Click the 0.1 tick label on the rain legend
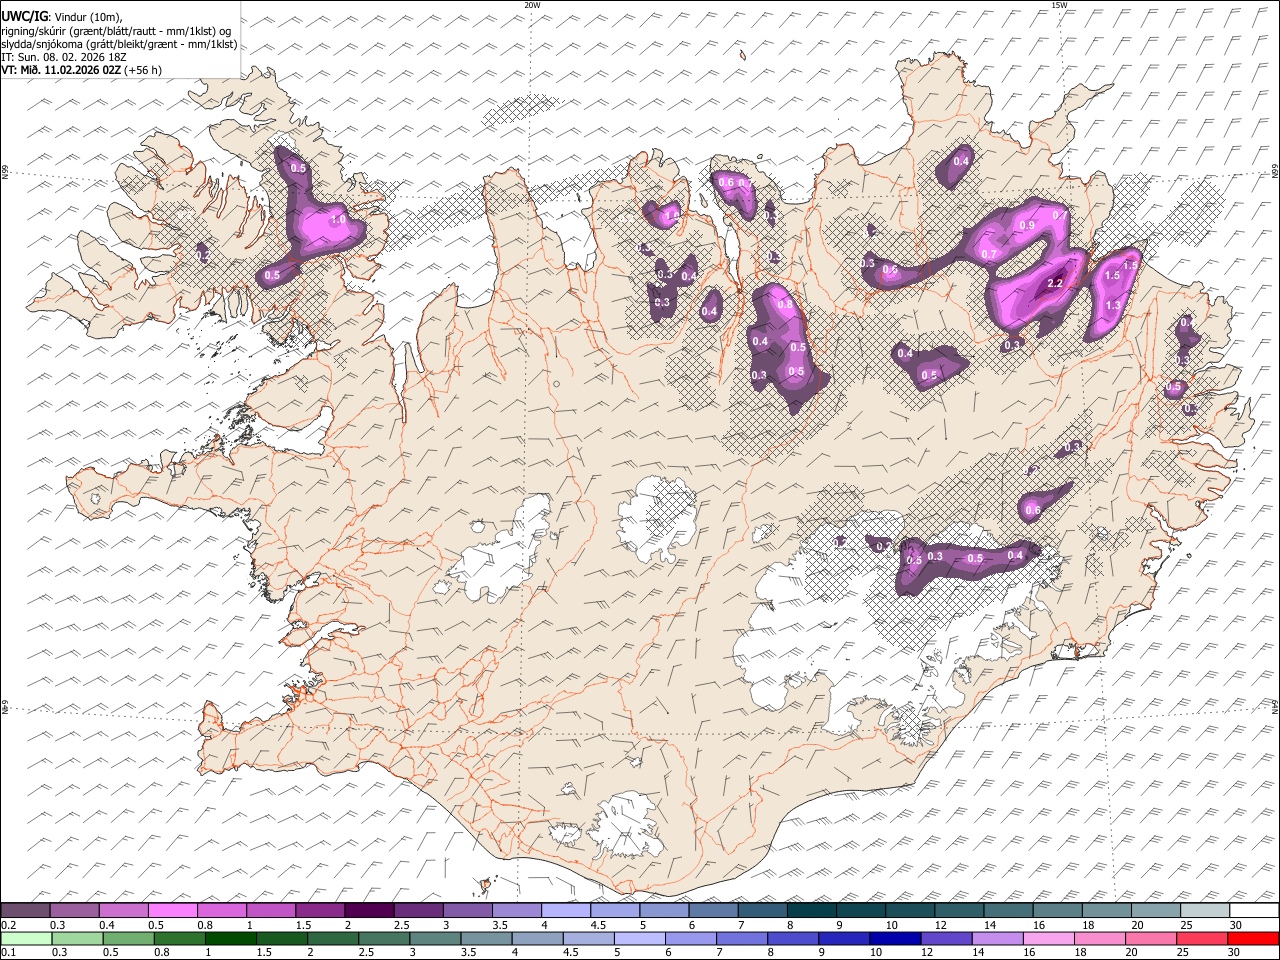 (7, 952)
